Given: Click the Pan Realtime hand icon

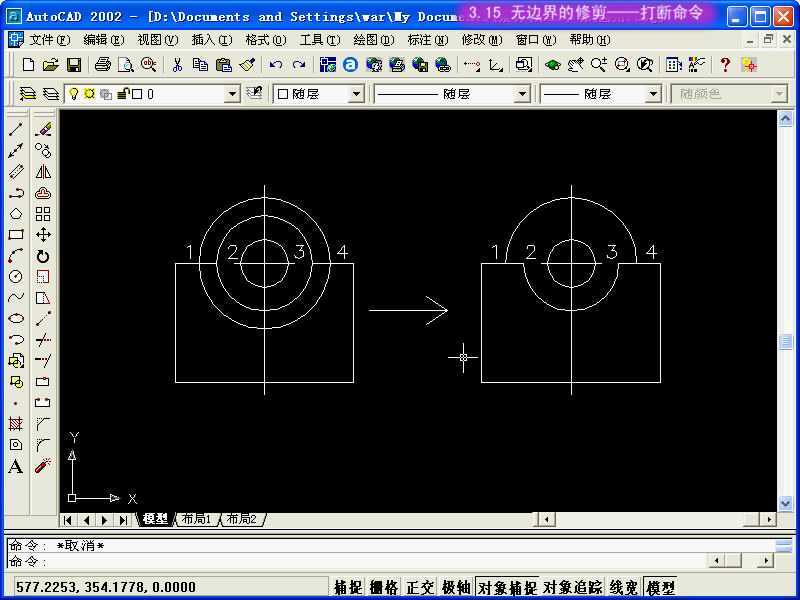Looking at the screenshot, I should tap(576, 65).
